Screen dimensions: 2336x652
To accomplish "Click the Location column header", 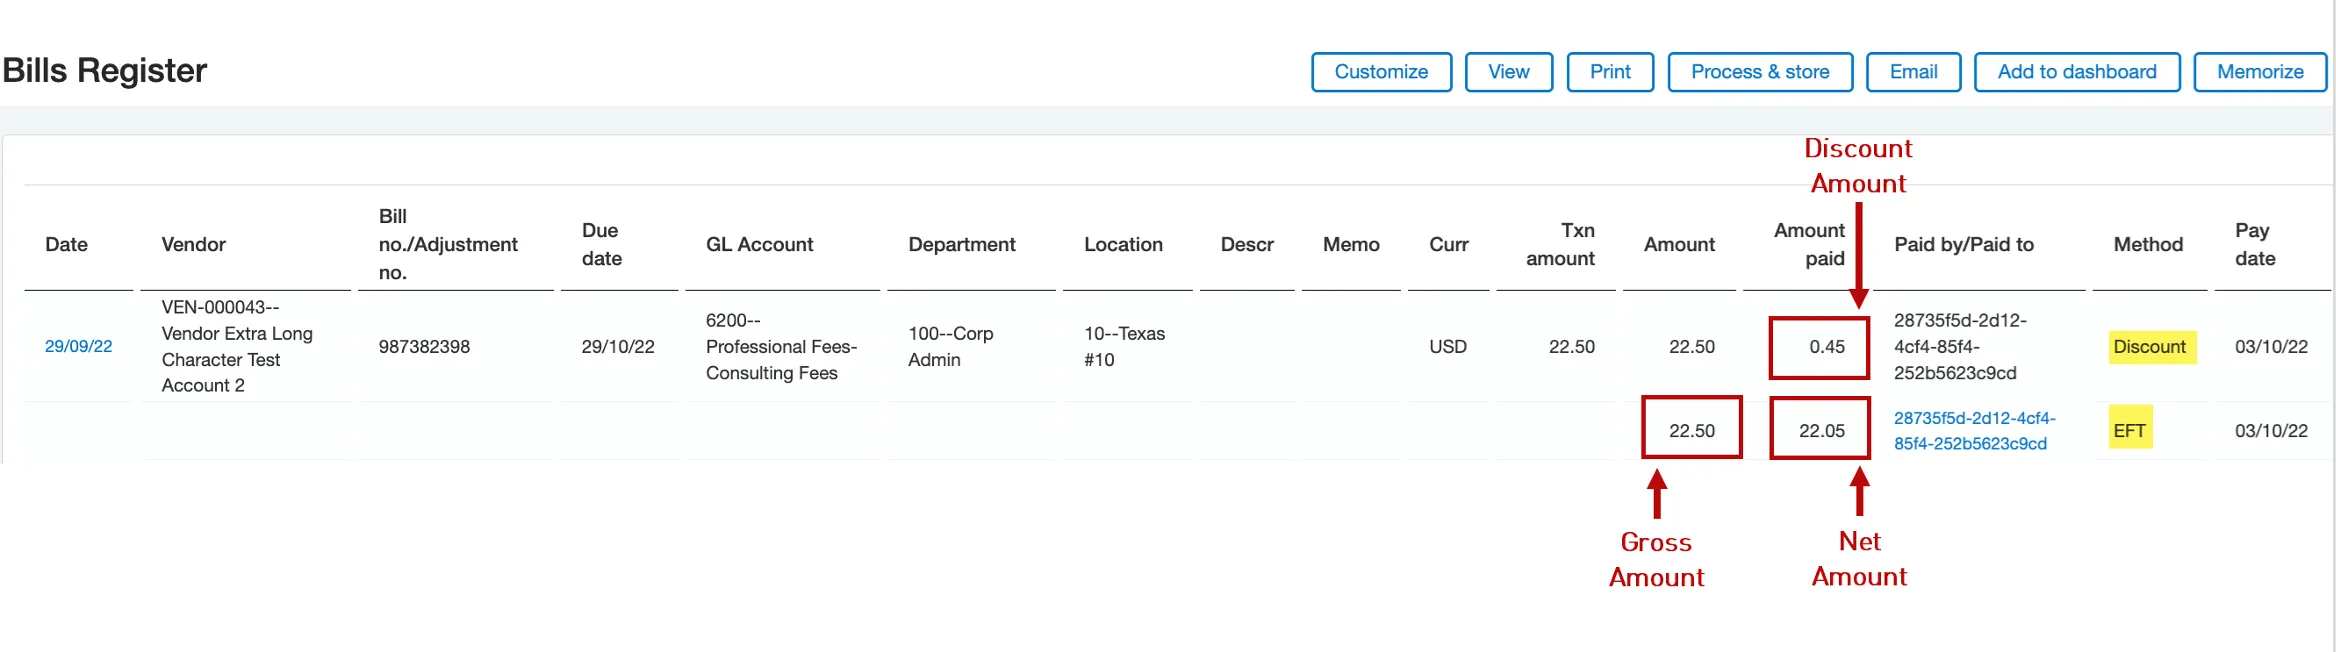I will pyautogui.click(x=1124, y=244).
